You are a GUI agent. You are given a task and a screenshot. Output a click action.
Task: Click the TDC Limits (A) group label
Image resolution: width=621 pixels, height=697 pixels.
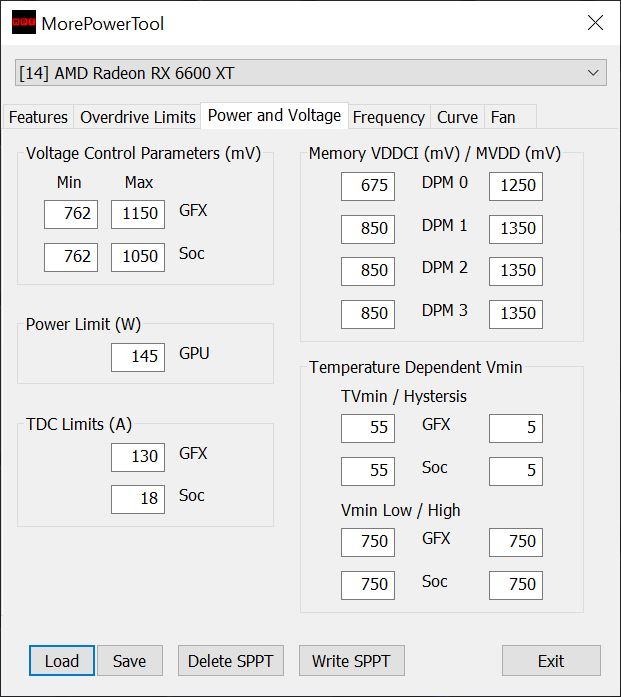pos(79,425)
